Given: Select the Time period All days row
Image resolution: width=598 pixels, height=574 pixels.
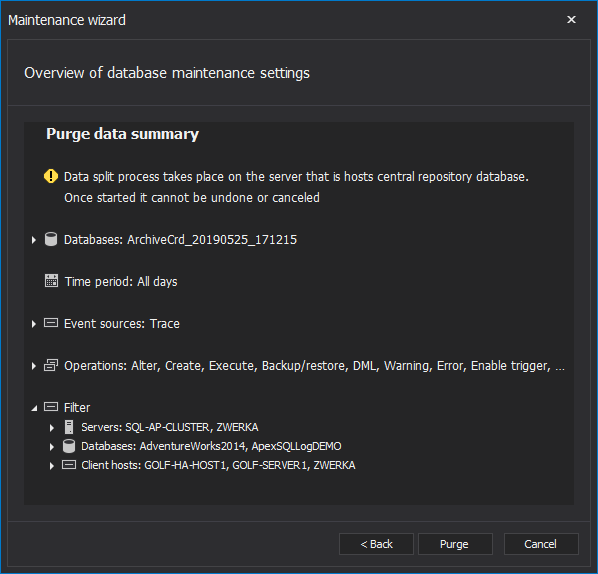Looking at the screenshot, I should [111, 281].
